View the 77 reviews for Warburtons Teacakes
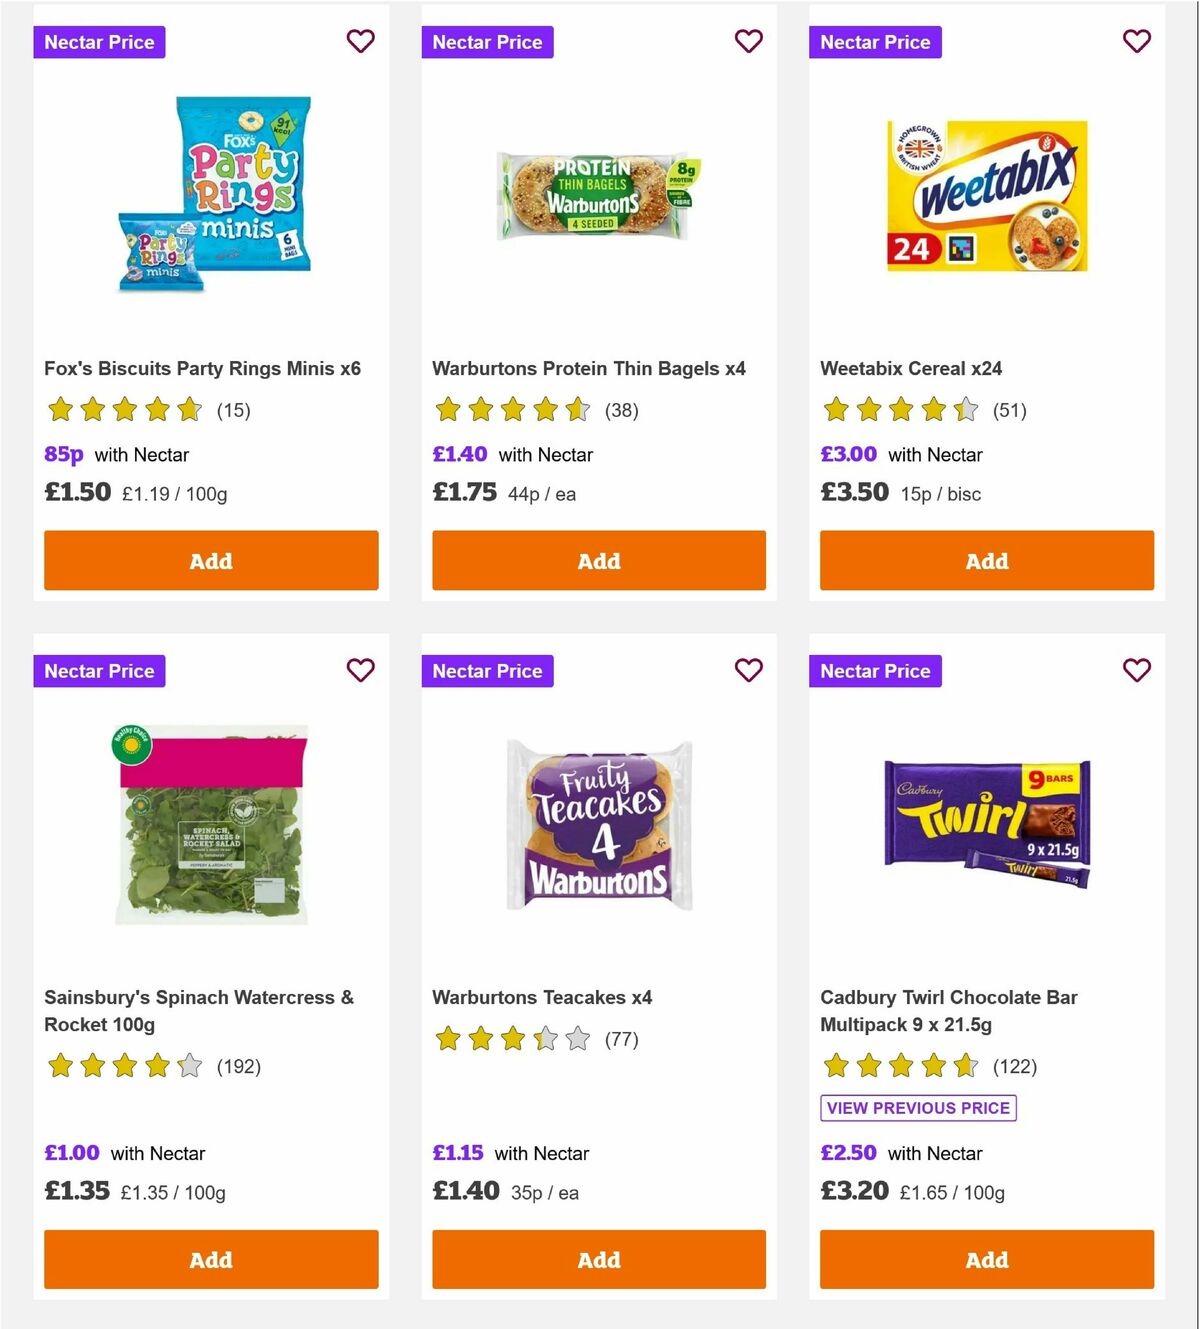The width and height of the screenshot is (1200, 1329). point(619,1039)
